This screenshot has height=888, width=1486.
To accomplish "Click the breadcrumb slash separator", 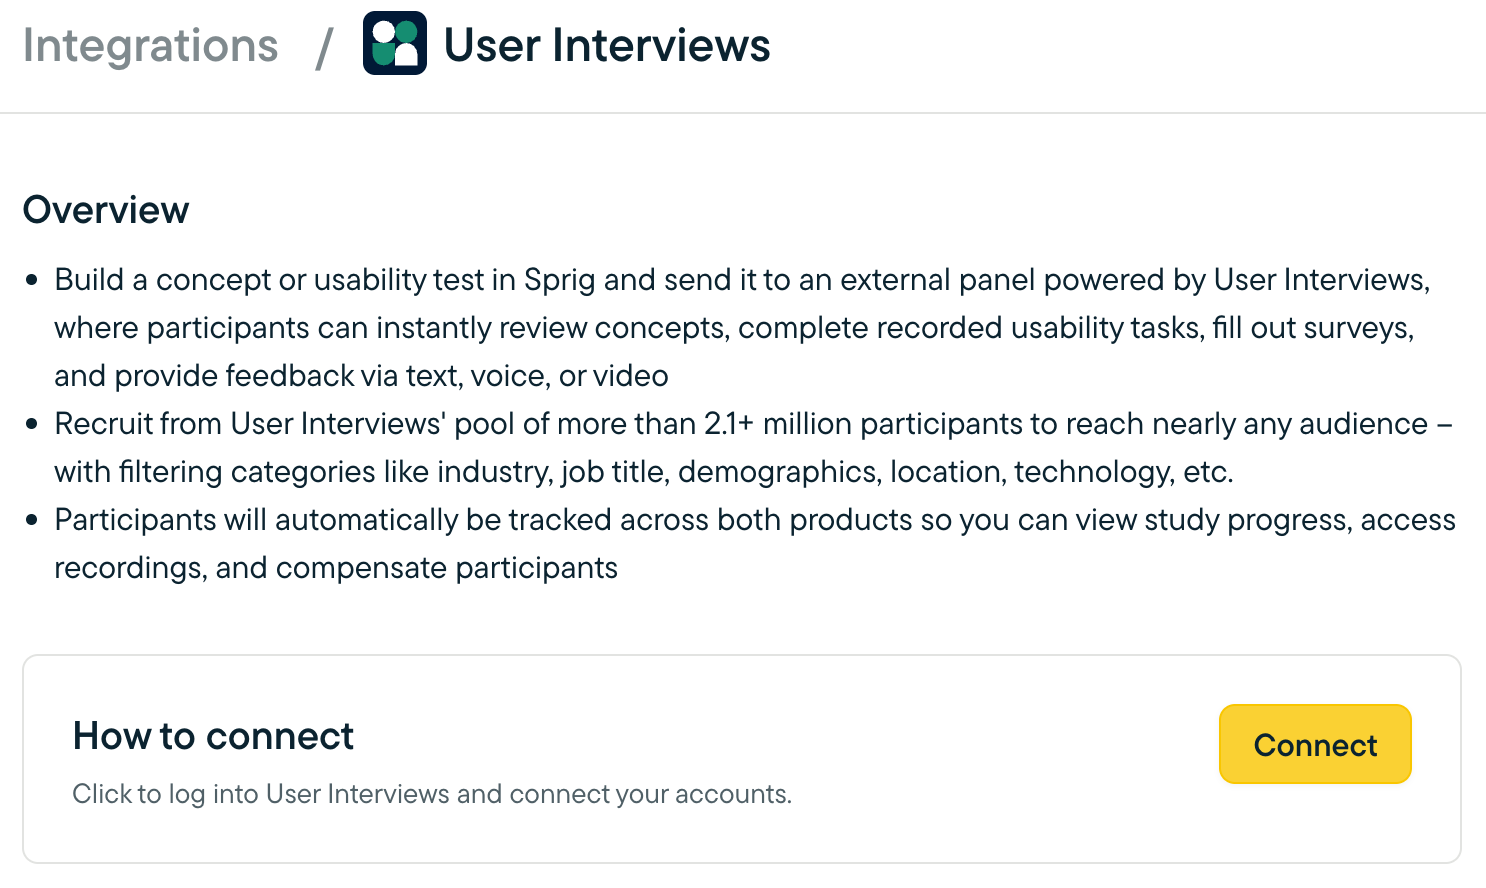I will tap(323, 47).
